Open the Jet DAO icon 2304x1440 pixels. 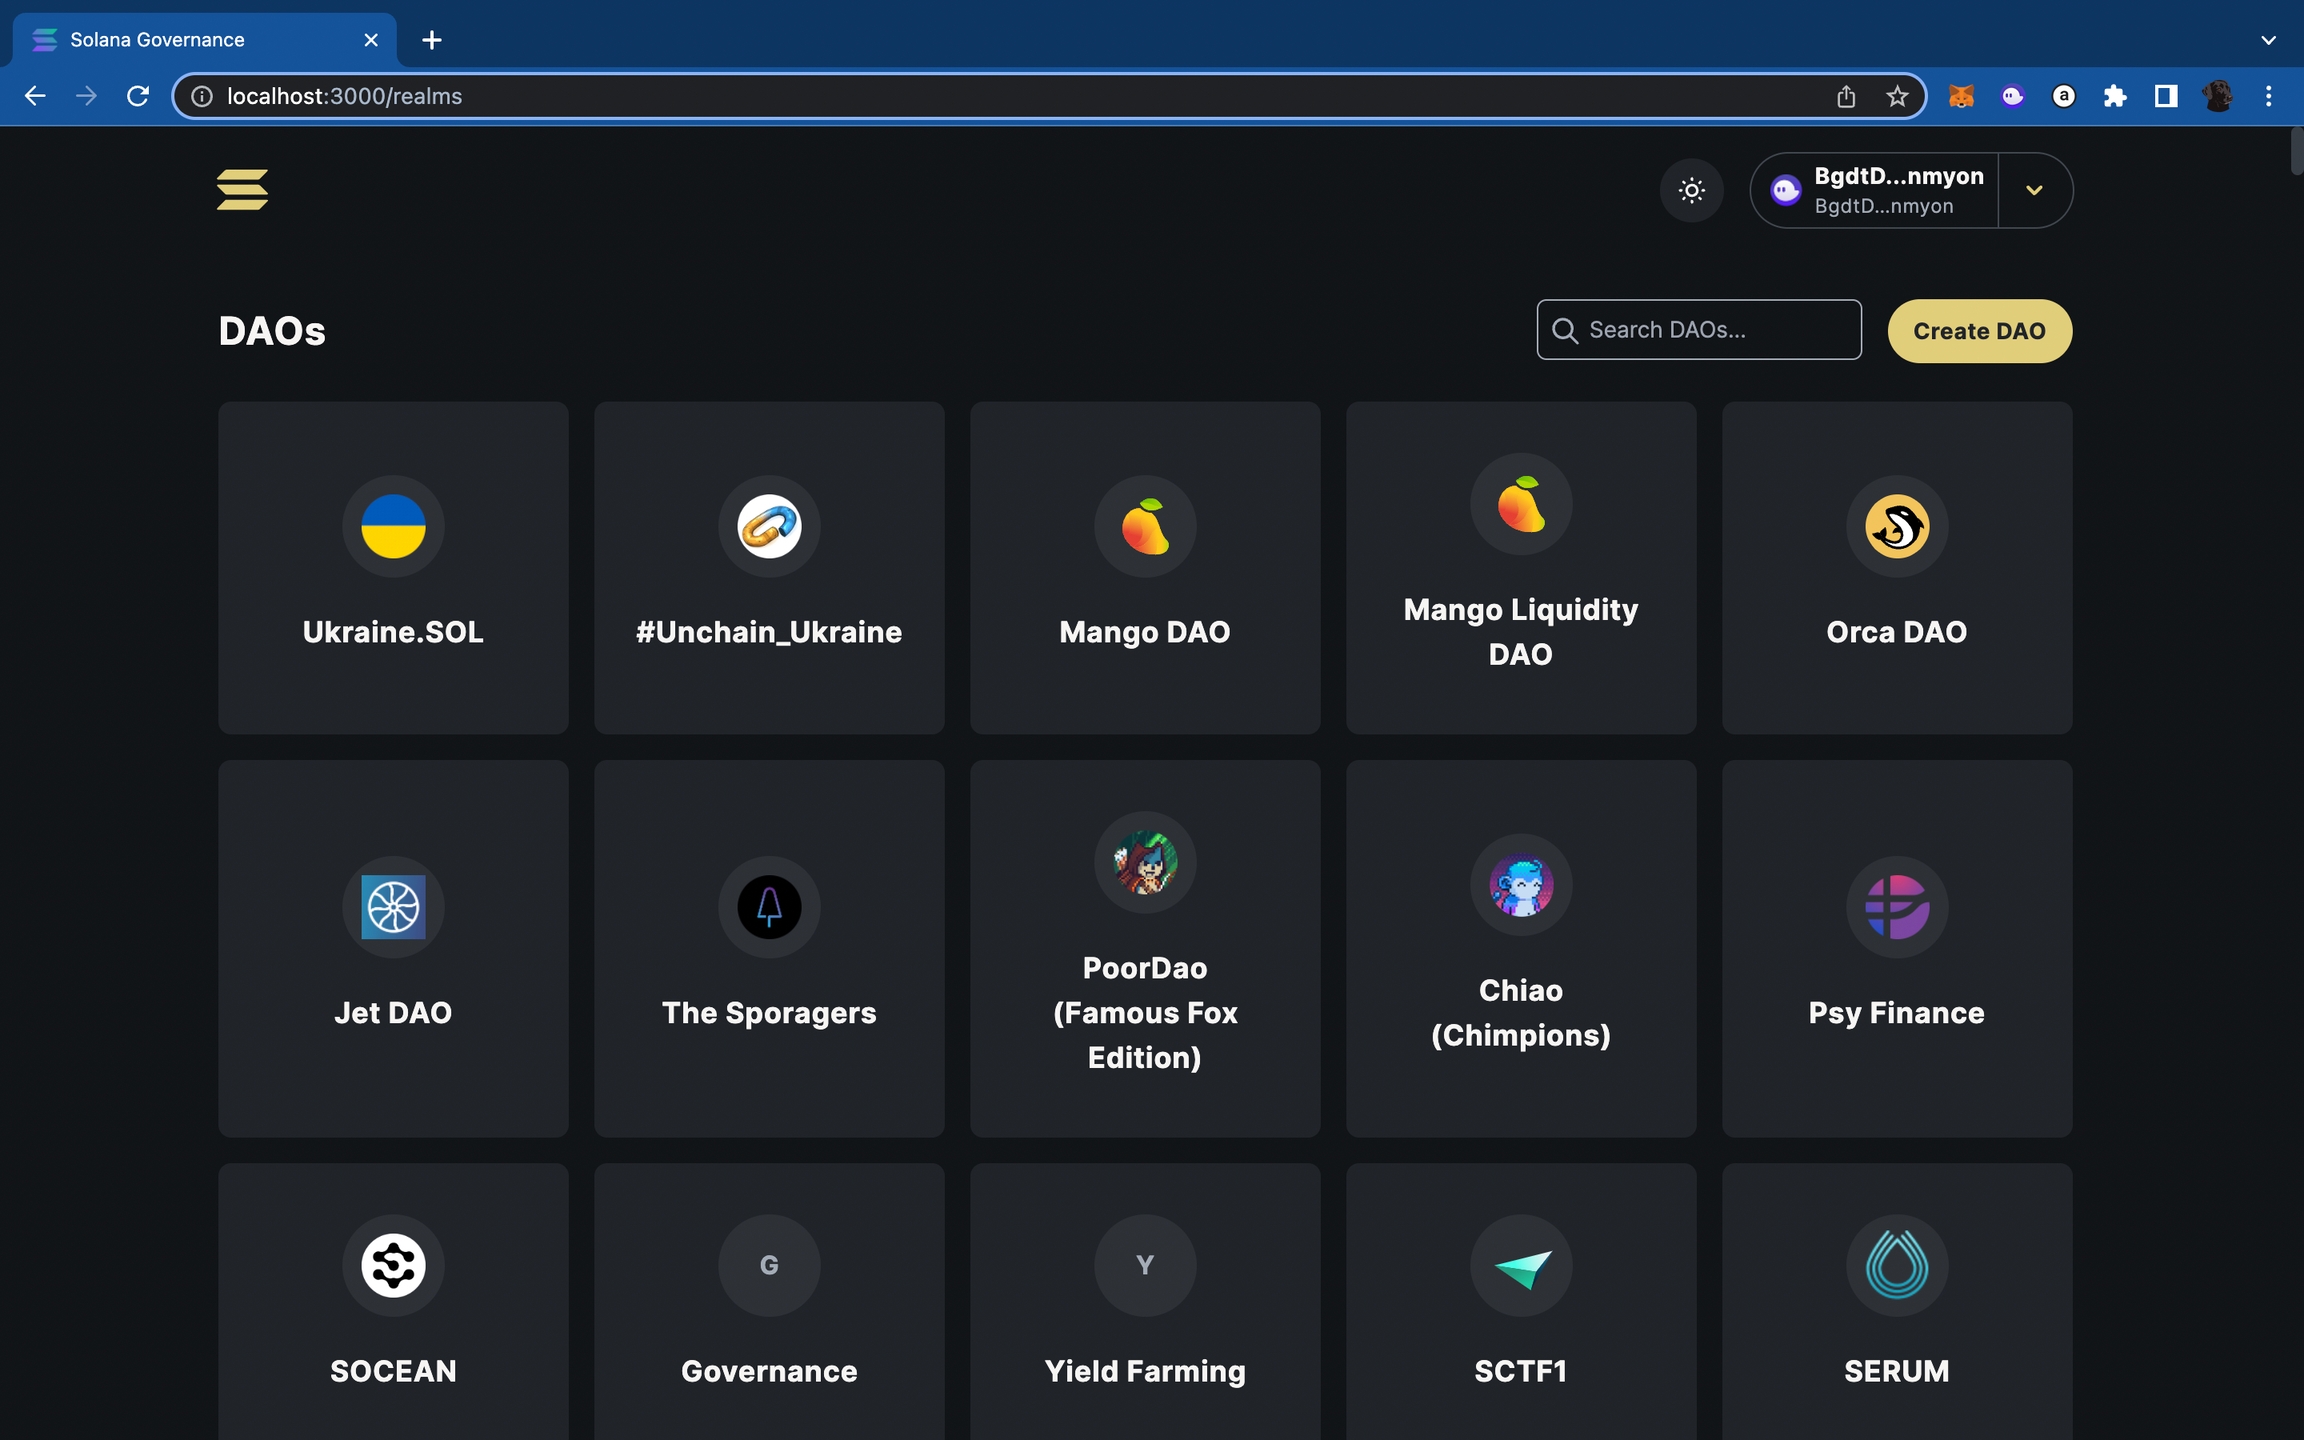point(393,907)
